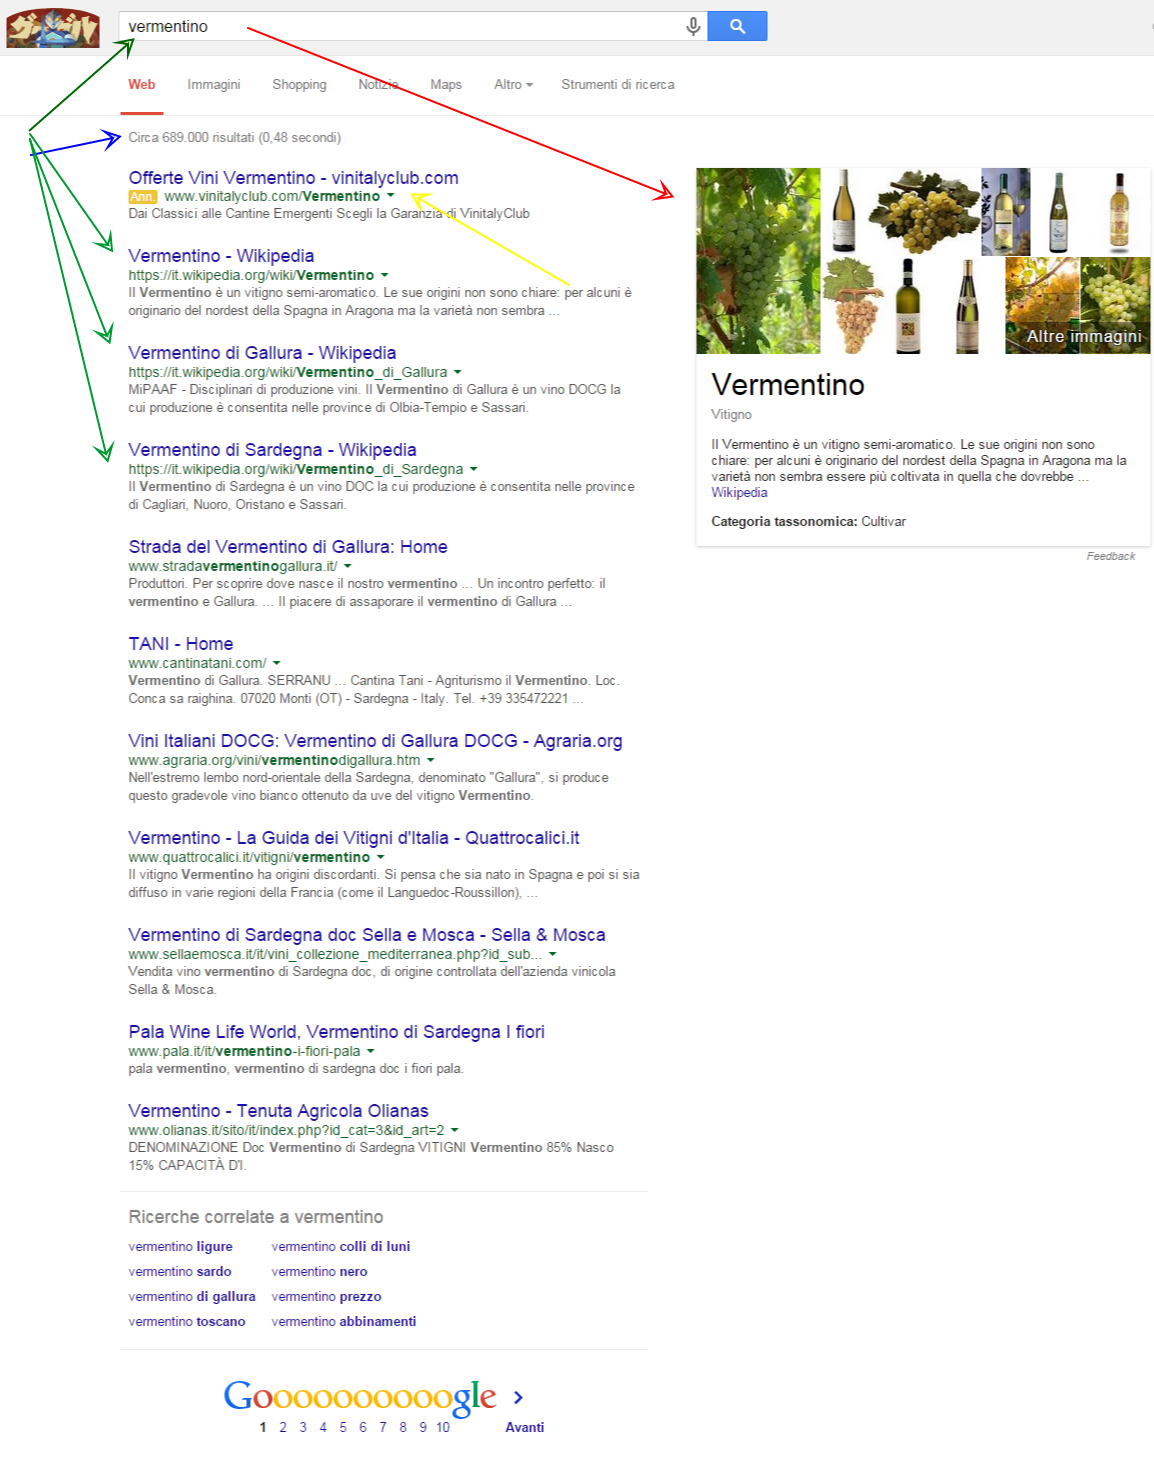Expand arrow beside olianas.it URL

(x=455, y=1130)
